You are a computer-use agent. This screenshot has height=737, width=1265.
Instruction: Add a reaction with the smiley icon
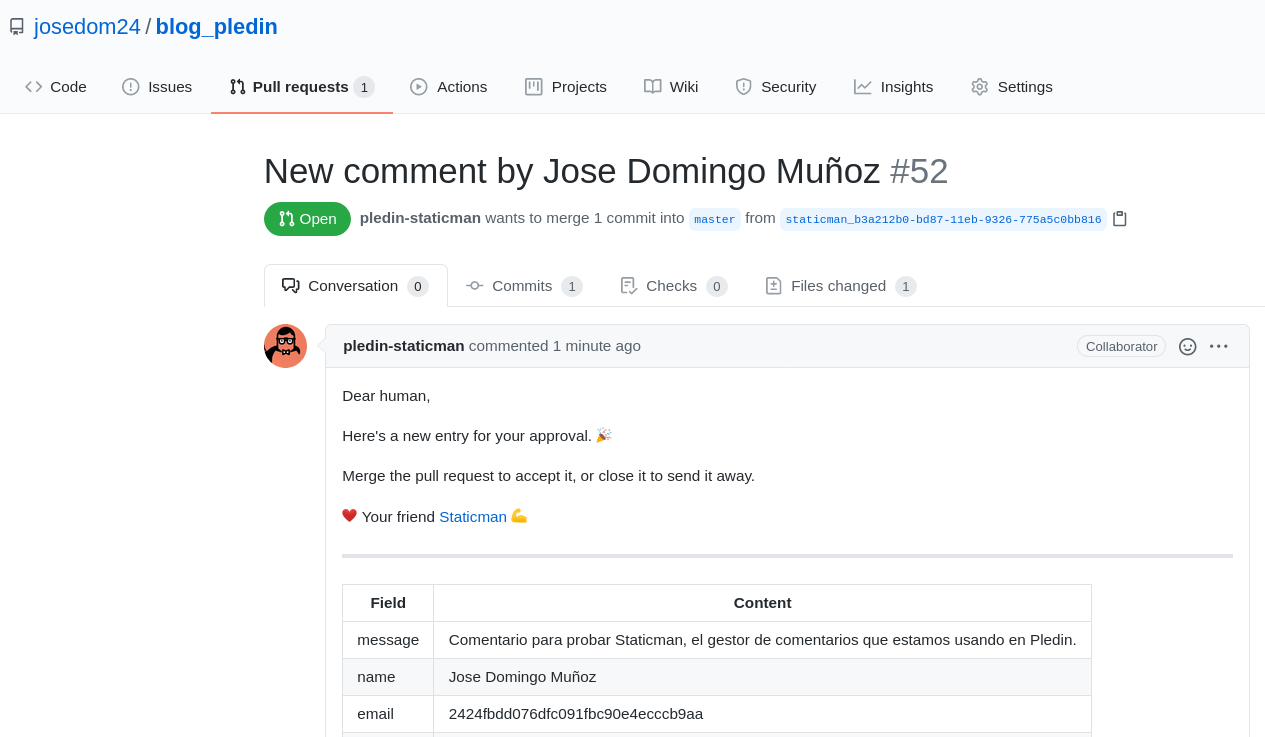(1187, 346)
